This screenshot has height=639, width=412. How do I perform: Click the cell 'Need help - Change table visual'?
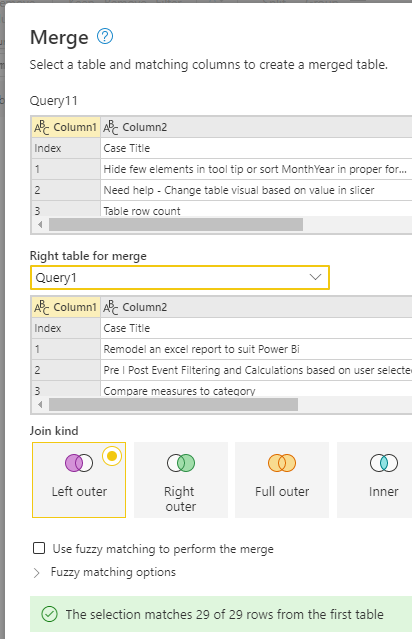(x=256, y=190)
